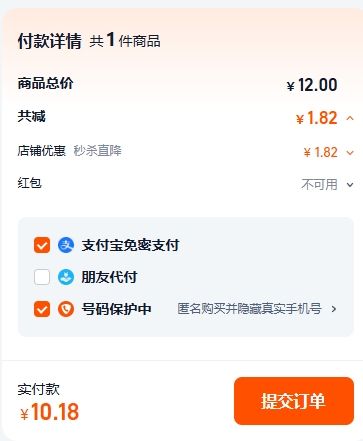
Task: Click the blue Alipay logo icon
Action: tap(66, 245)
